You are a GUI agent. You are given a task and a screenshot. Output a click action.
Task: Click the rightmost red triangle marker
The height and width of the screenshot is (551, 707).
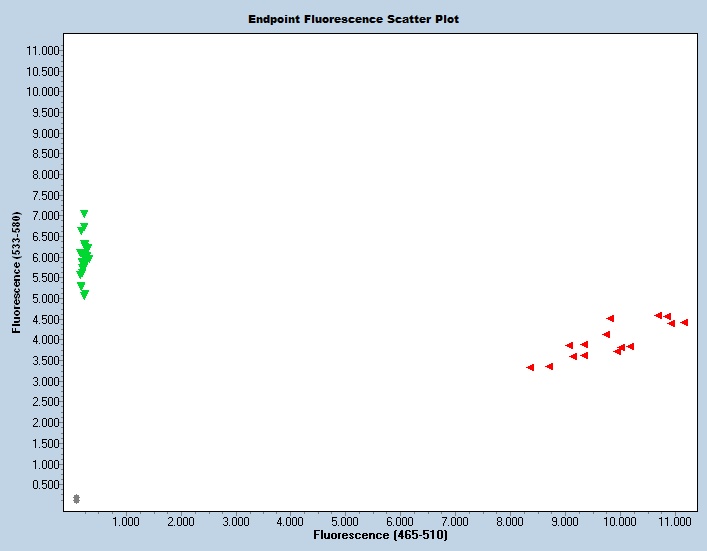[x=684, y=323]
